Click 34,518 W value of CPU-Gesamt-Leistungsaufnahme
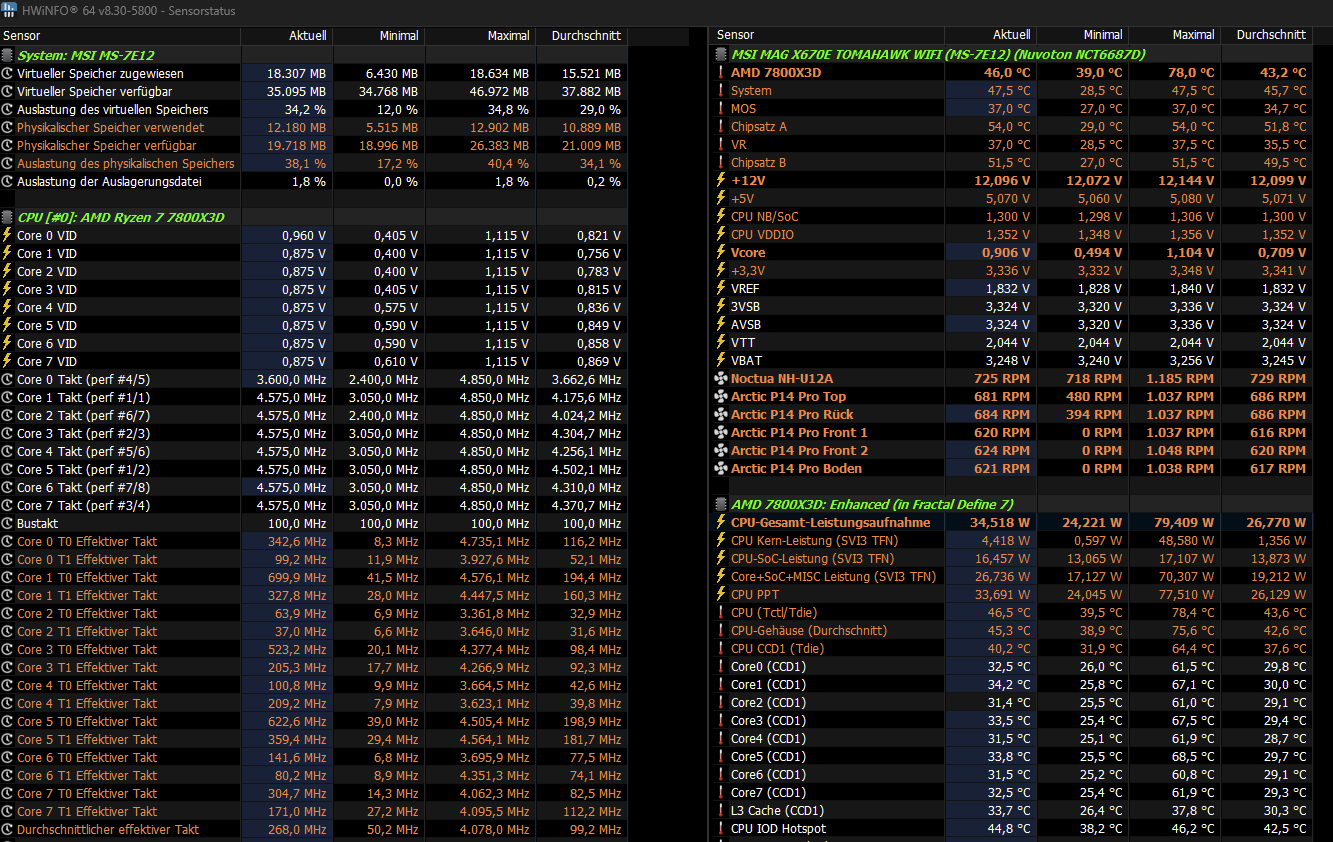Image resolution: width=1333 pixels, height=842 pixels. pos(1000,523)
